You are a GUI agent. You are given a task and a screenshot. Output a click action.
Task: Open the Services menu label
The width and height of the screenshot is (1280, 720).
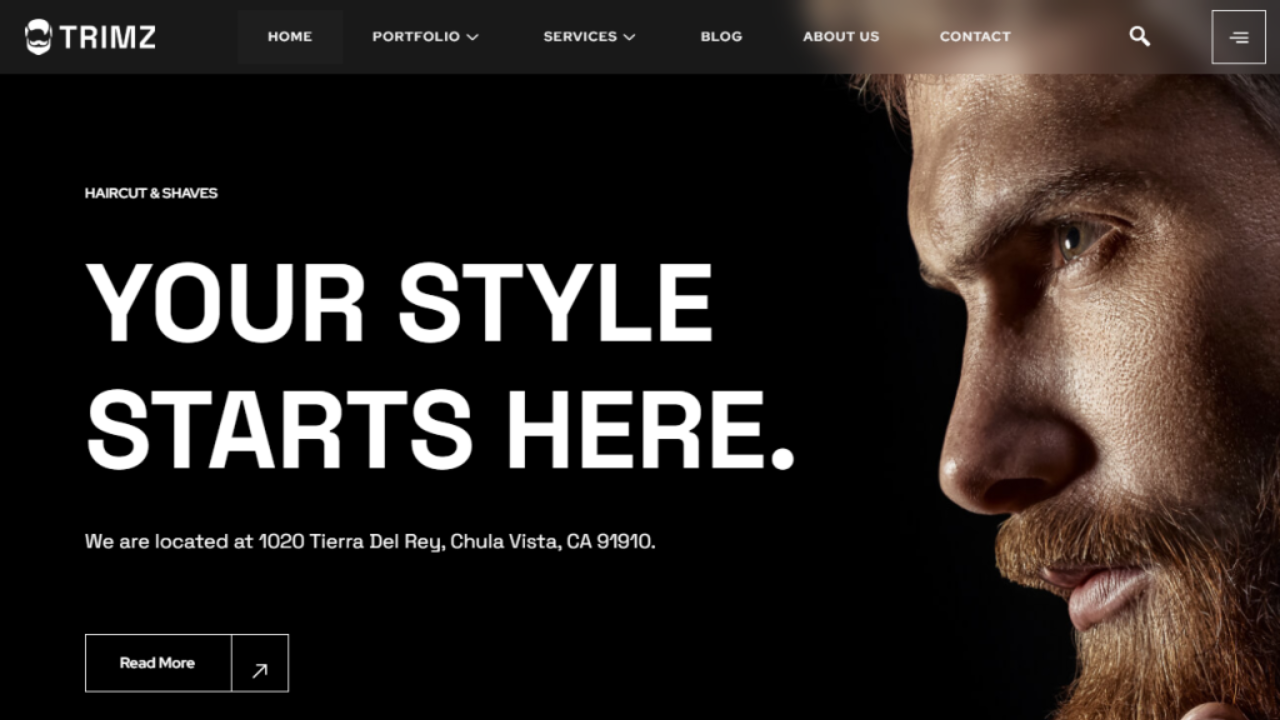click(x=580, y=37)
